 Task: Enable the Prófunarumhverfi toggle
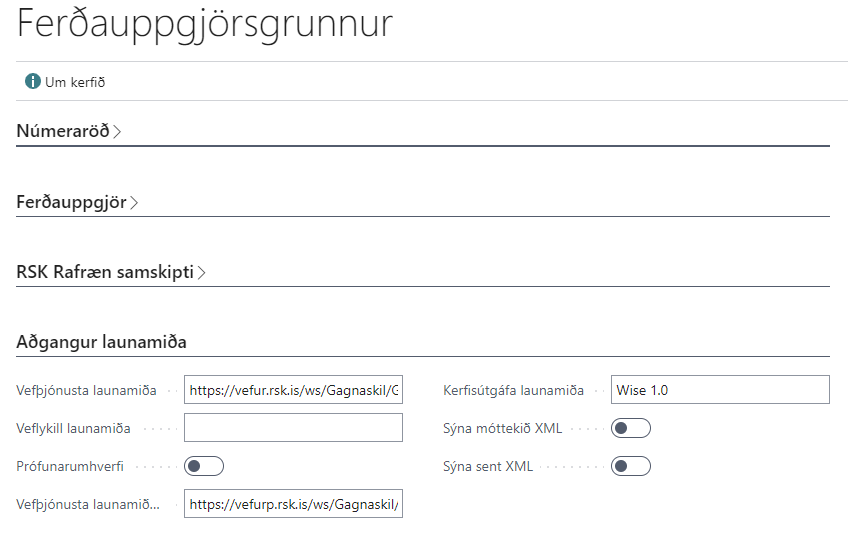tap(204, 466)
